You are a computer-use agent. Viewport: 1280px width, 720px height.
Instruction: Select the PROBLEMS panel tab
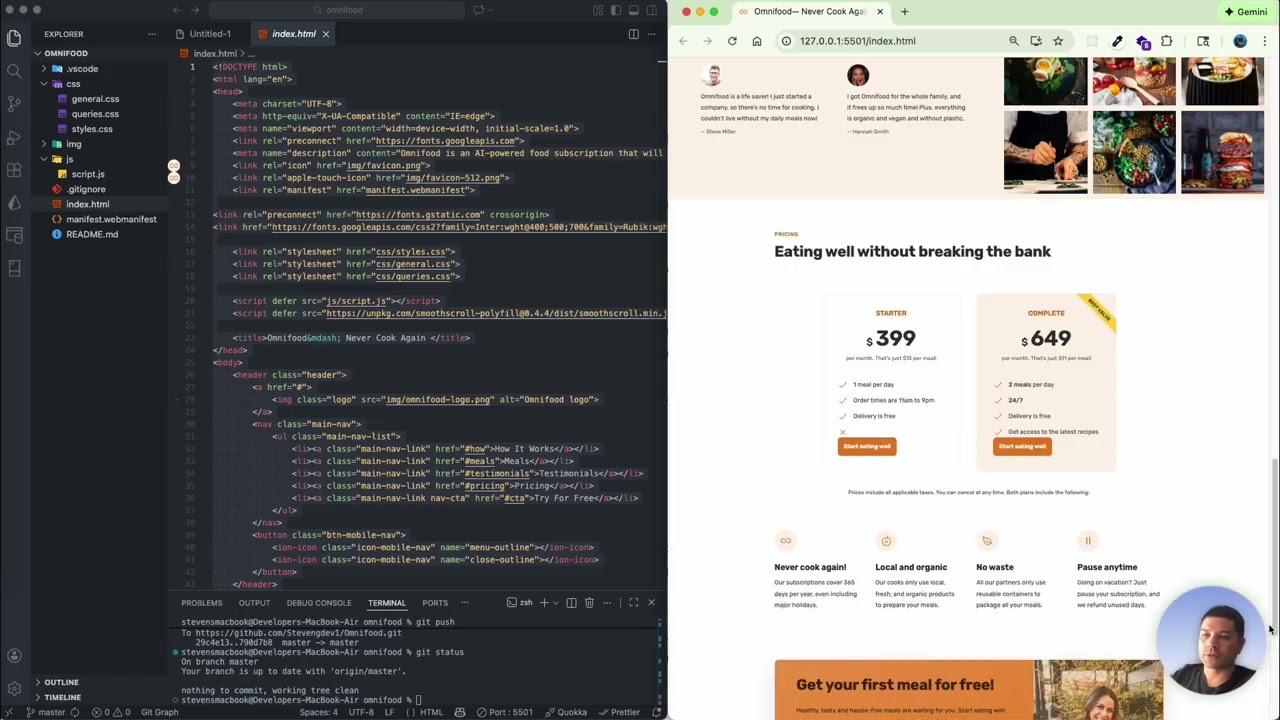(202, 603)
